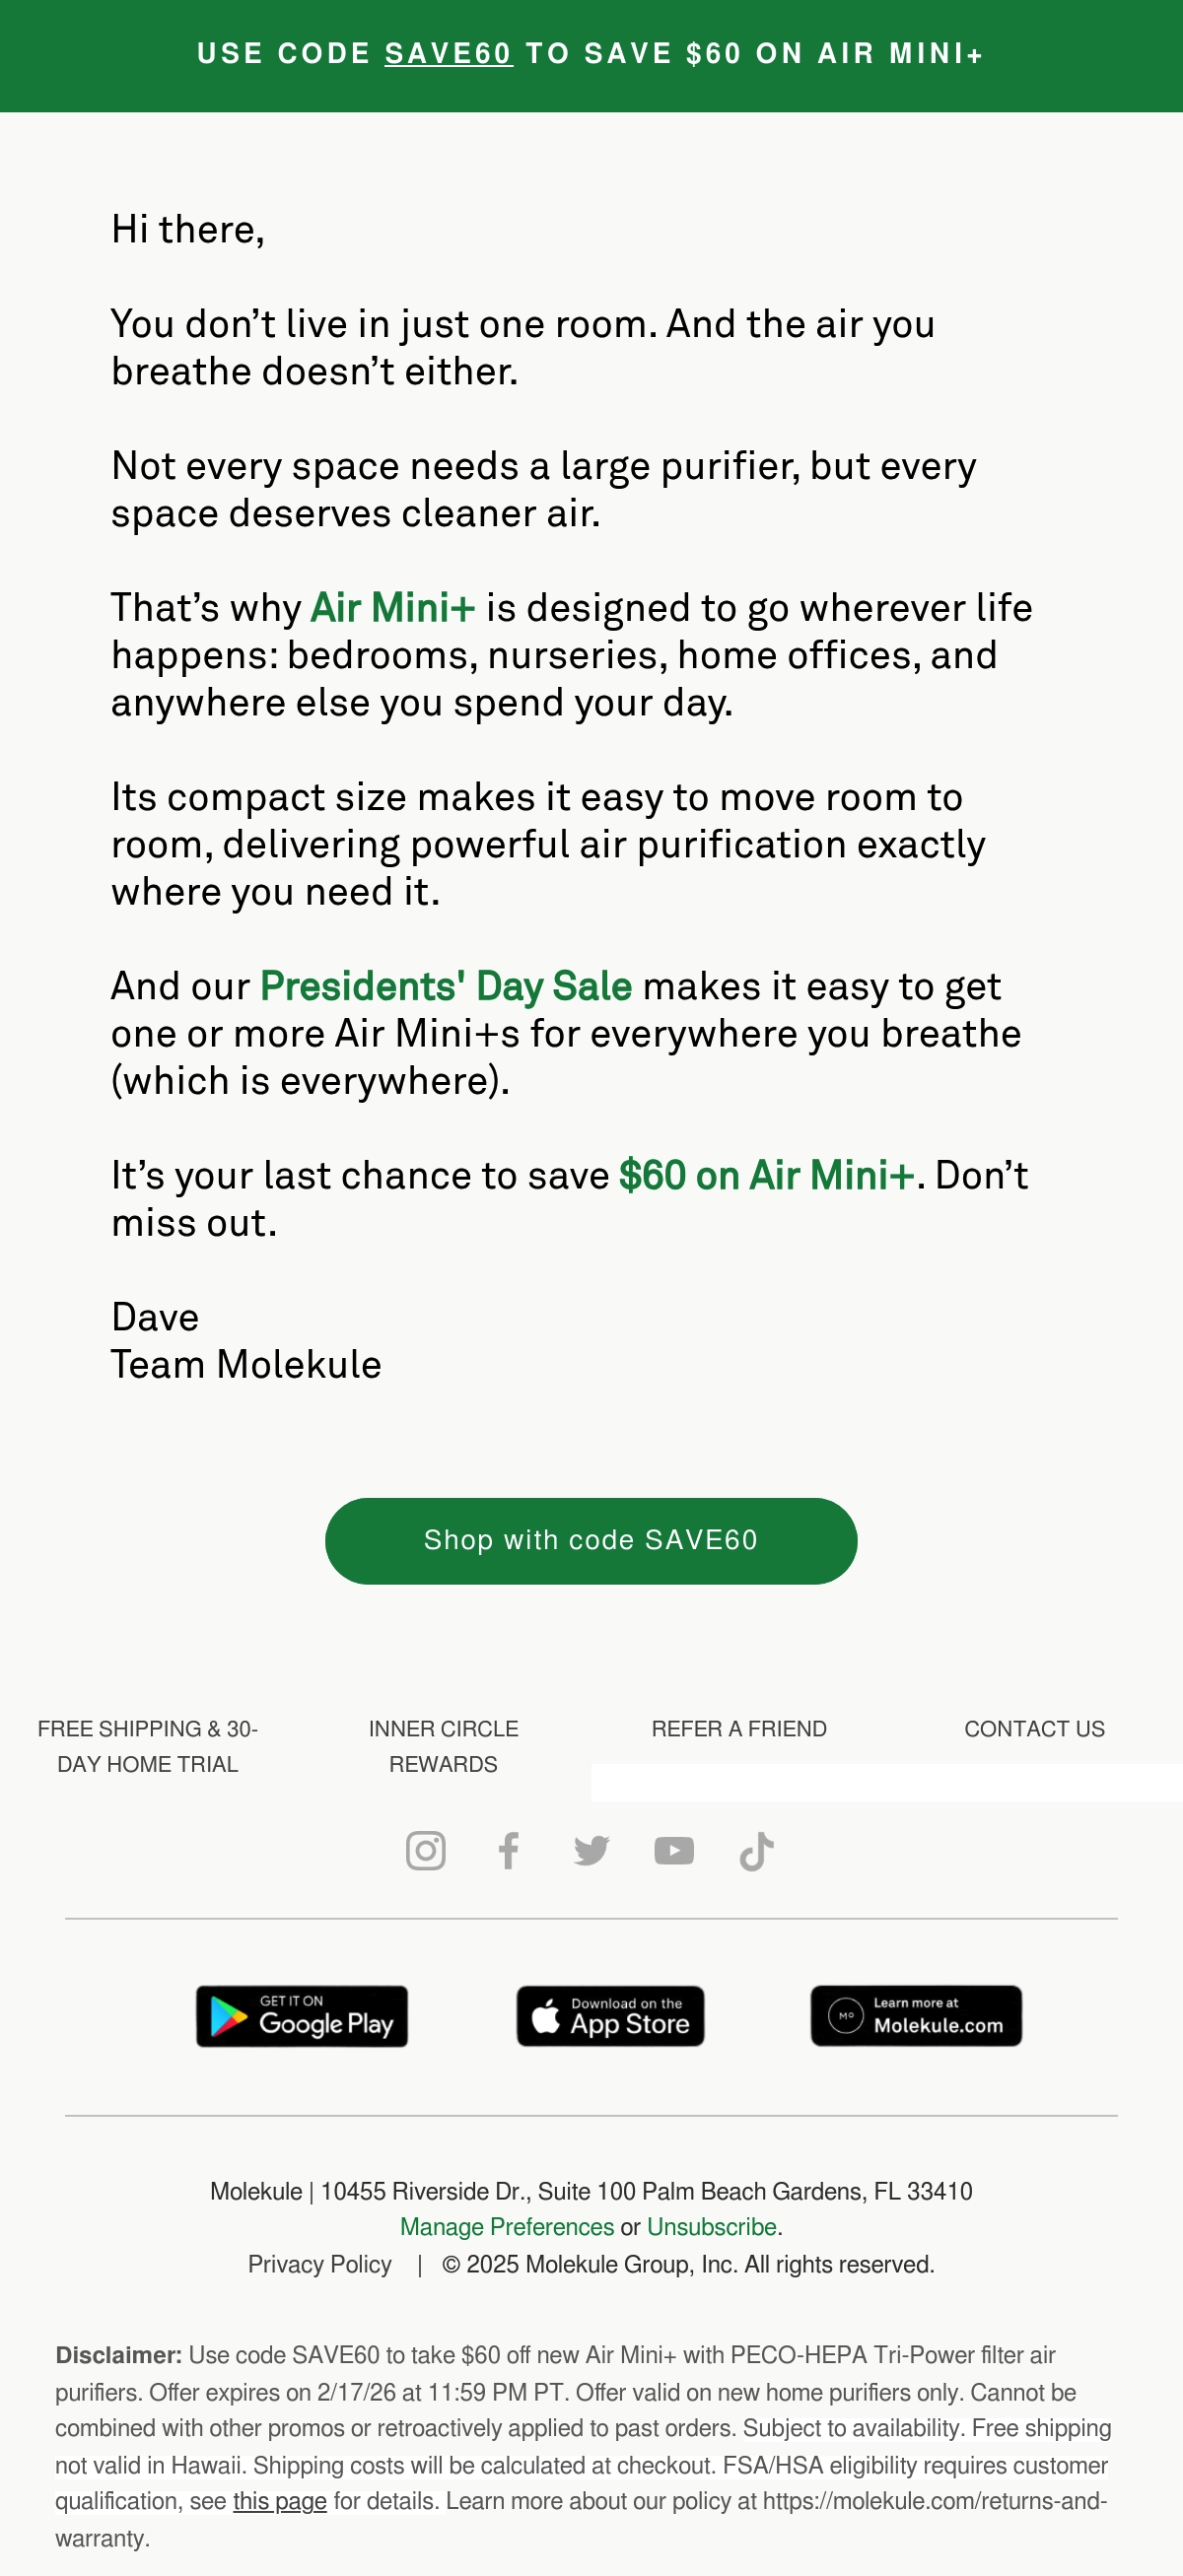1183x2576 pixels.
Task: Tap the Download on the App Store badge
Action: tap(610, 2016)
